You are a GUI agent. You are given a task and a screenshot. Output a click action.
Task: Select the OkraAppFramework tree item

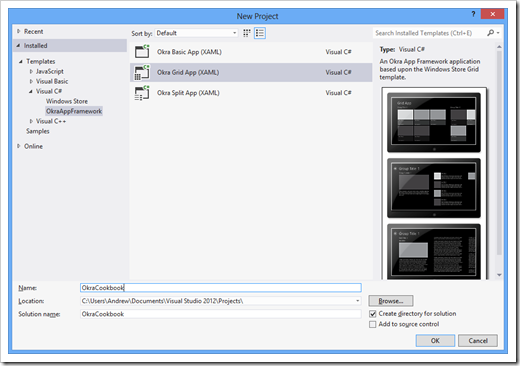[74, 111]
